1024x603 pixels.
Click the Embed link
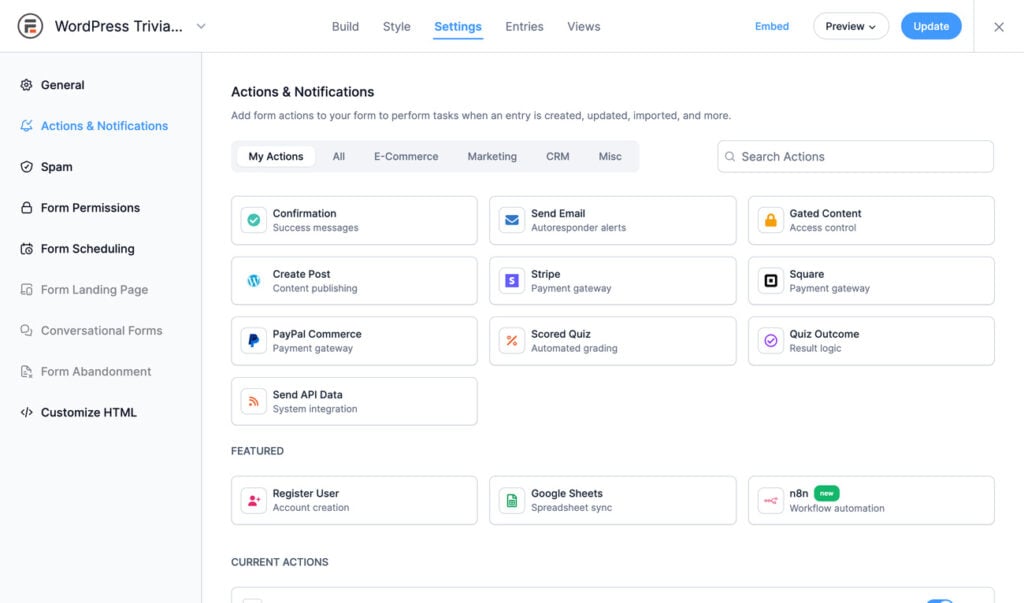pos(772,26)
